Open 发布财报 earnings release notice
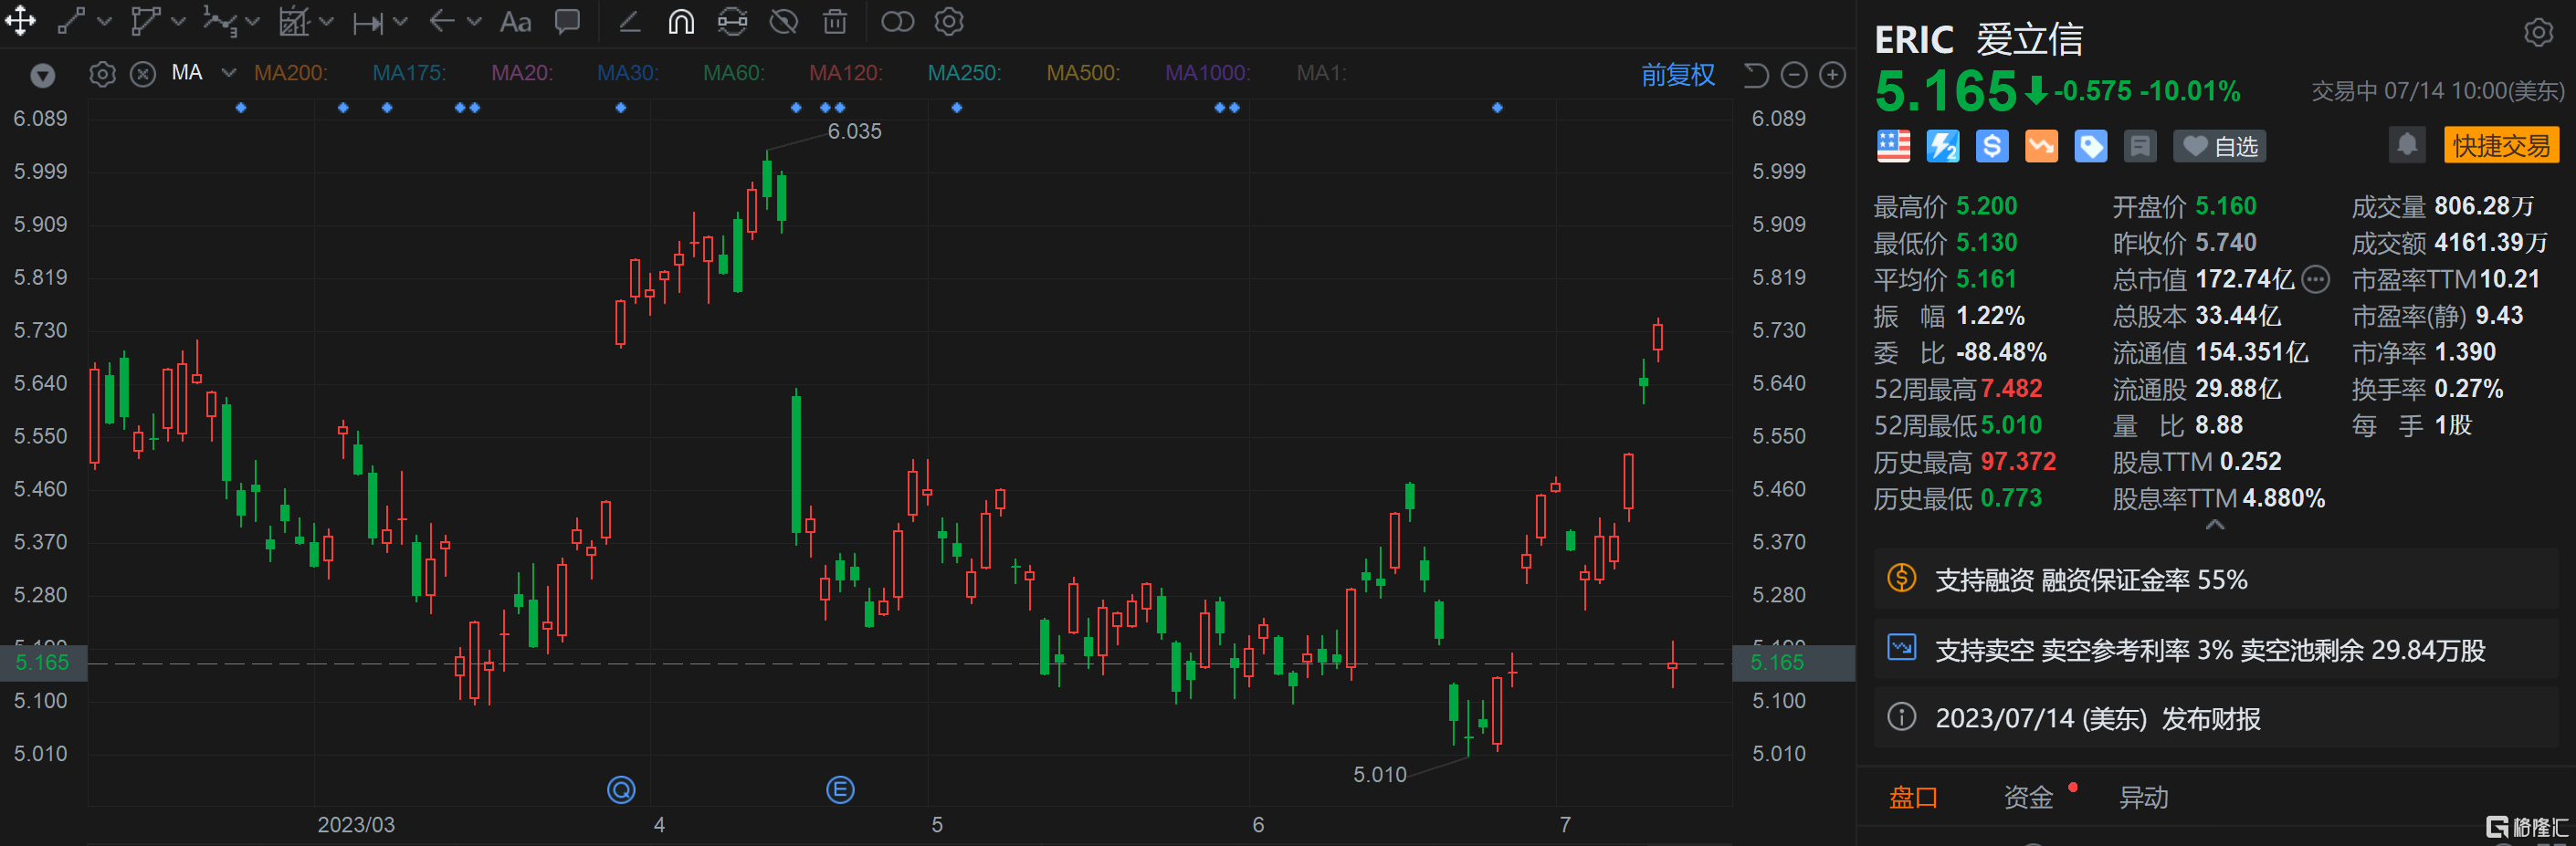Viewport: 2576px width, 846px height. click(2215, 717)
